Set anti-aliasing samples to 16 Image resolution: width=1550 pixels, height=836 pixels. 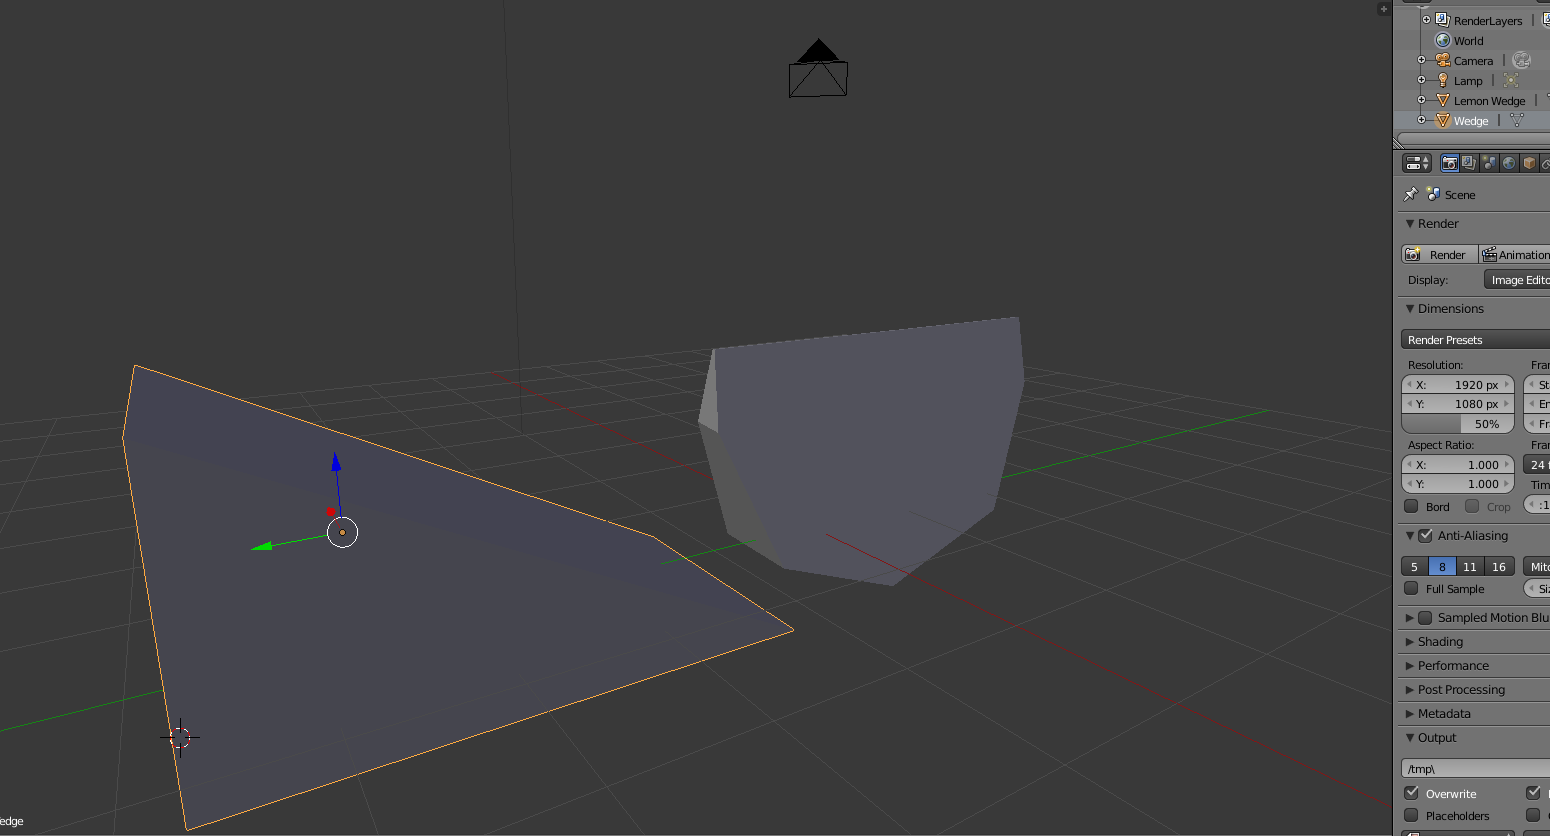(x=1499, y=566)
